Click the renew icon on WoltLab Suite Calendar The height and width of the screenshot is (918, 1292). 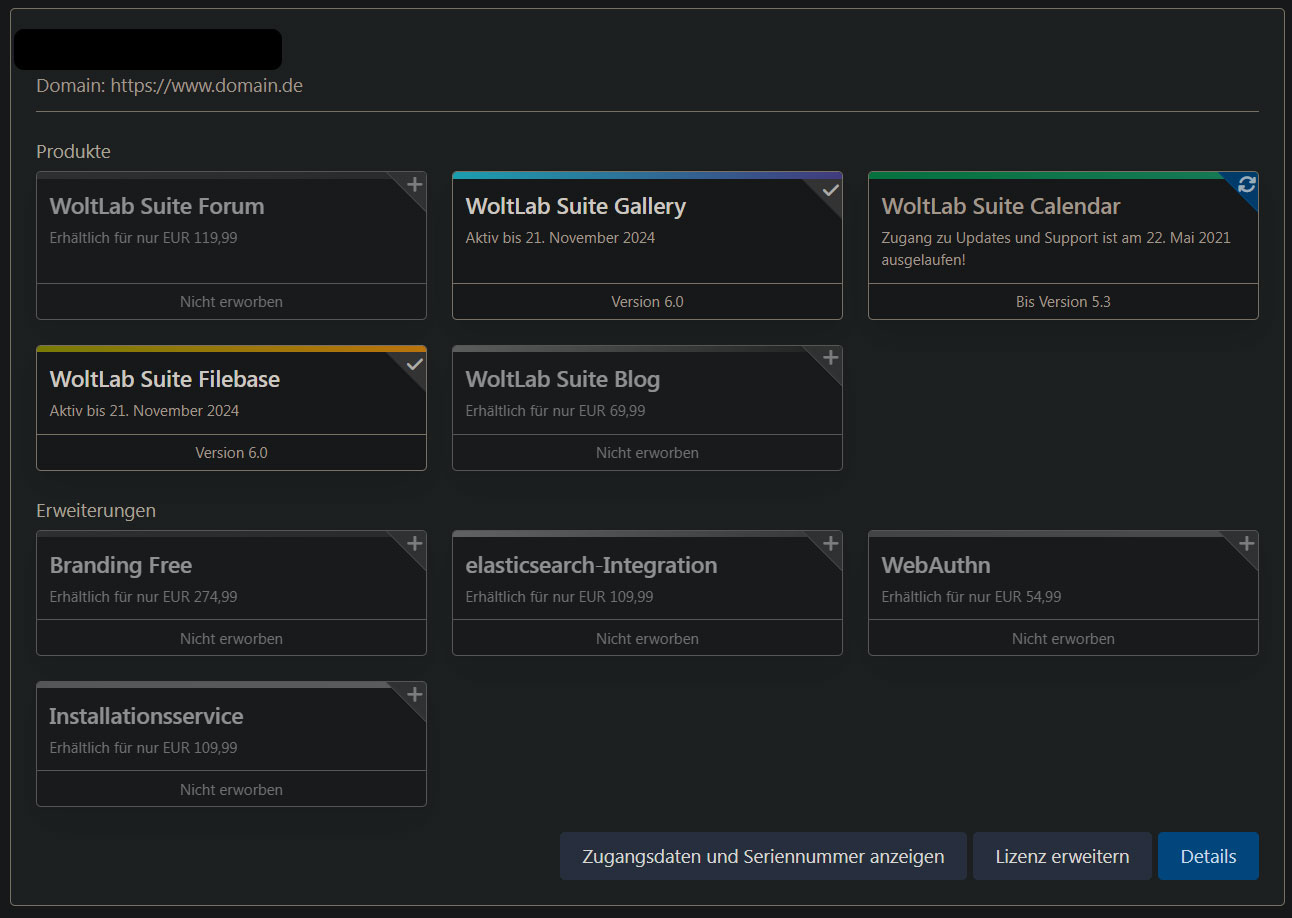click(x=1246, y=184)
